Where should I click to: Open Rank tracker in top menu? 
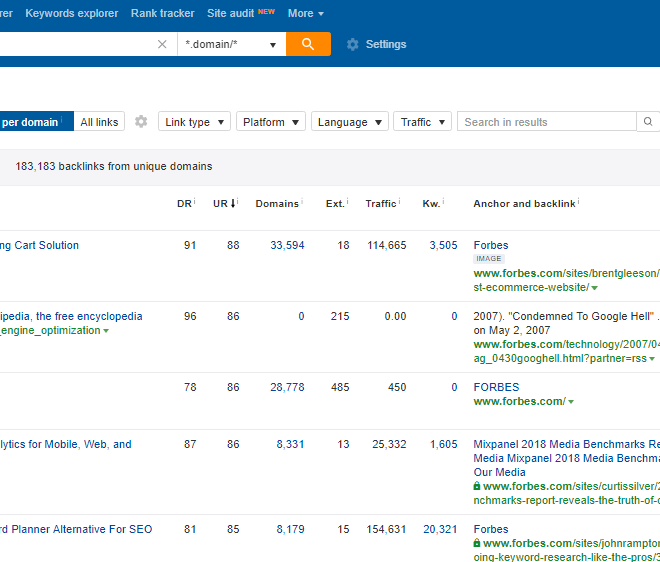pos(162,13)
